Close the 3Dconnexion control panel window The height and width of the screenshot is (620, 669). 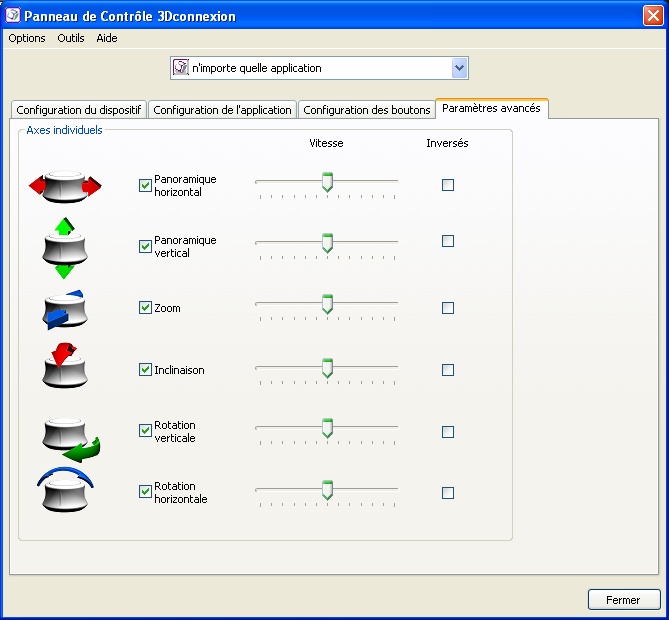point(653,15)
